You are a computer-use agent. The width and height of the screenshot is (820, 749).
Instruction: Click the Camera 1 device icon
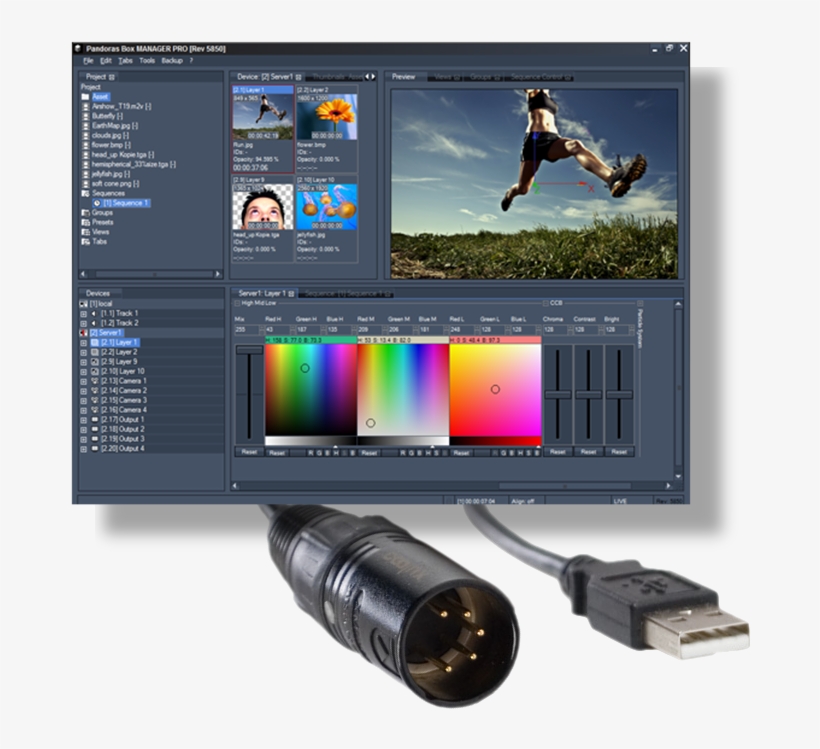click(x=95, y=381)
